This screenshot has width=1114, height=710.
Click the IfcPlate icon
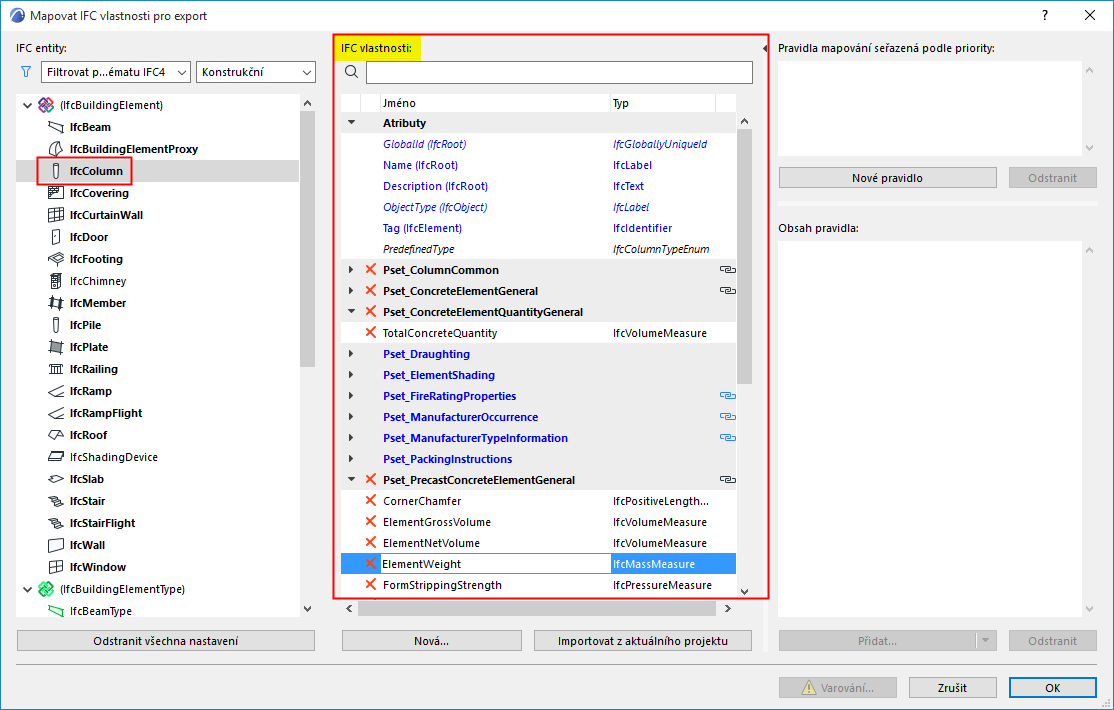tap(55, 348)
